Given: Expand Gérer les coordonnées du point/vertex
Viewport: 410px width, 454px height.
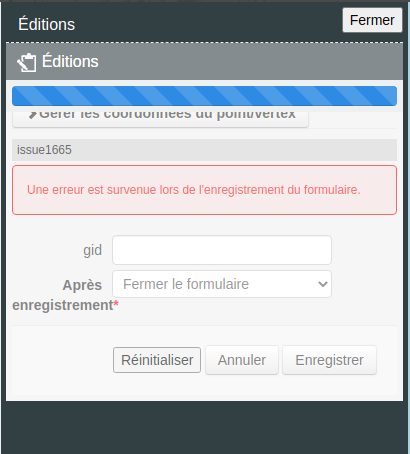Looking at the screenshot, I should pyautogui.click(x=160, y=119).
